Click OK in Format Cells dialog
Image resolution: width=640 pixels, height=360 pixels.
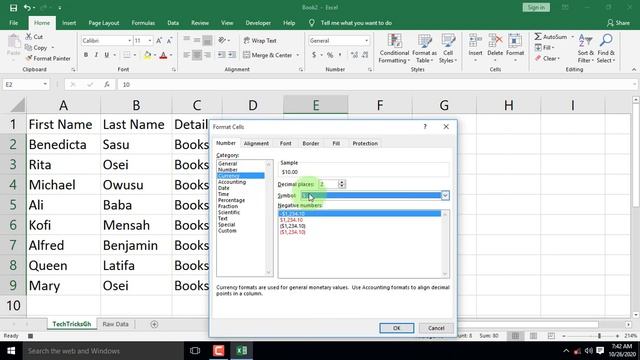(396, 328)
